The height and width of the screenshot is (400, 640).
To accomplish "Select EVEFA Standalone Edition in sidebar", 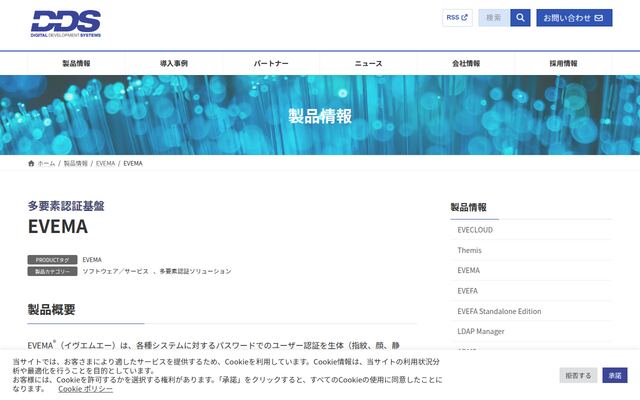I will 531,311.
